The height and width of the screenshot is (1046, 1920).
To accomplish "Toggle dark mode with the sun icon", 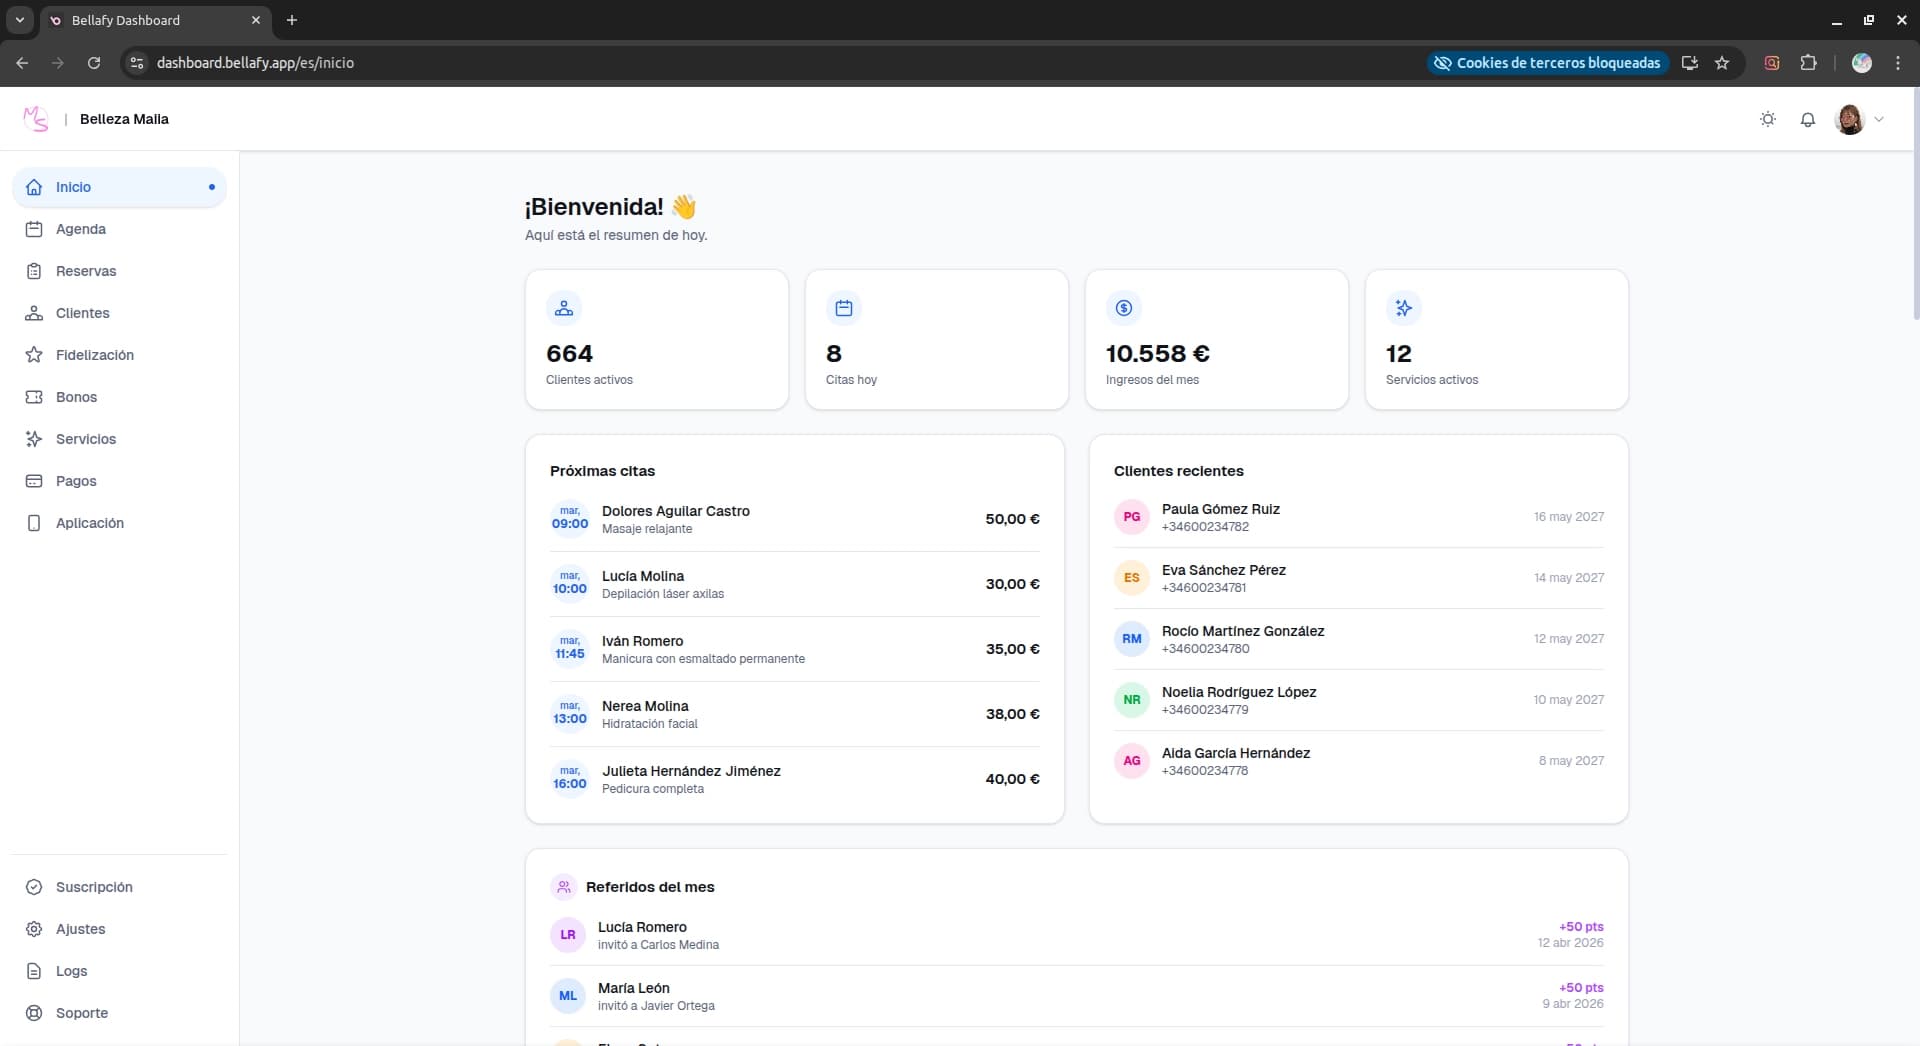I will pyautogui.click(x=1767, y=119).
